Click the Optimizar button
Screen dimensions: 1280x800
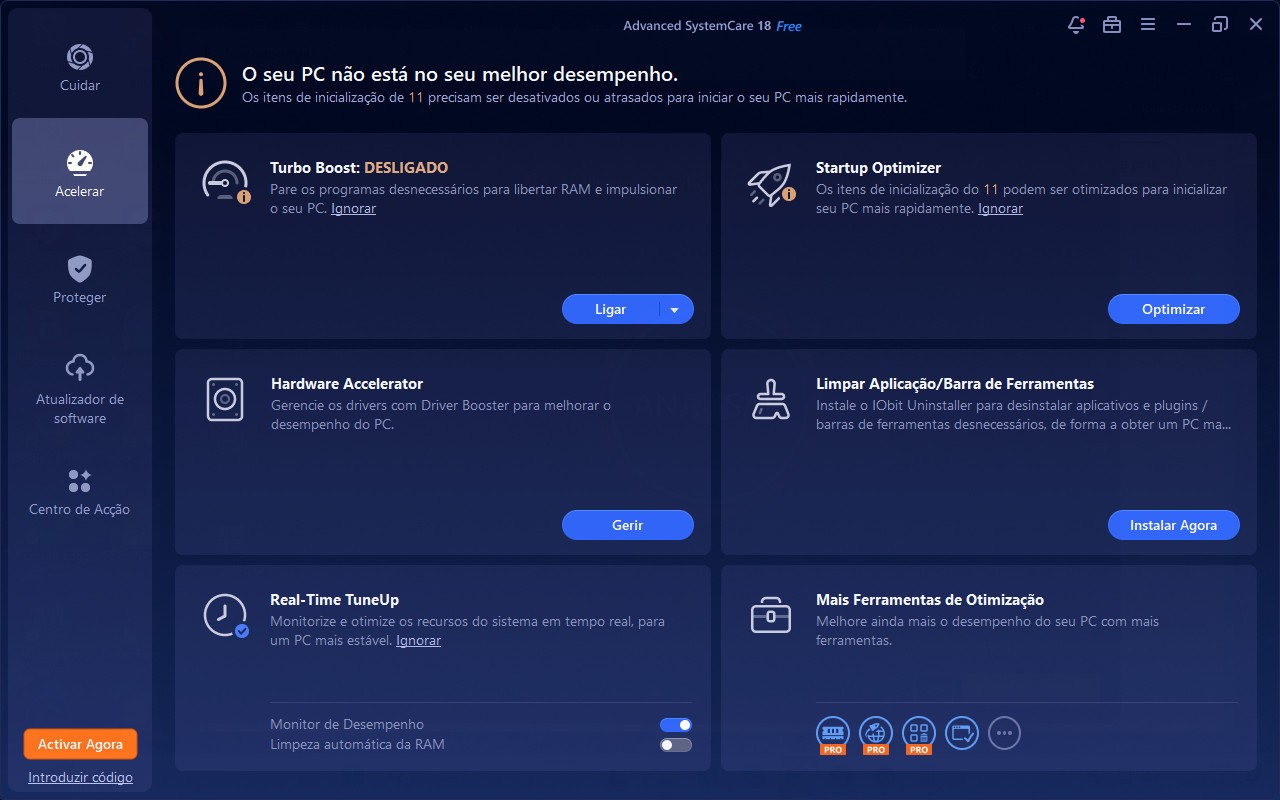click(x=1174, y=309)
